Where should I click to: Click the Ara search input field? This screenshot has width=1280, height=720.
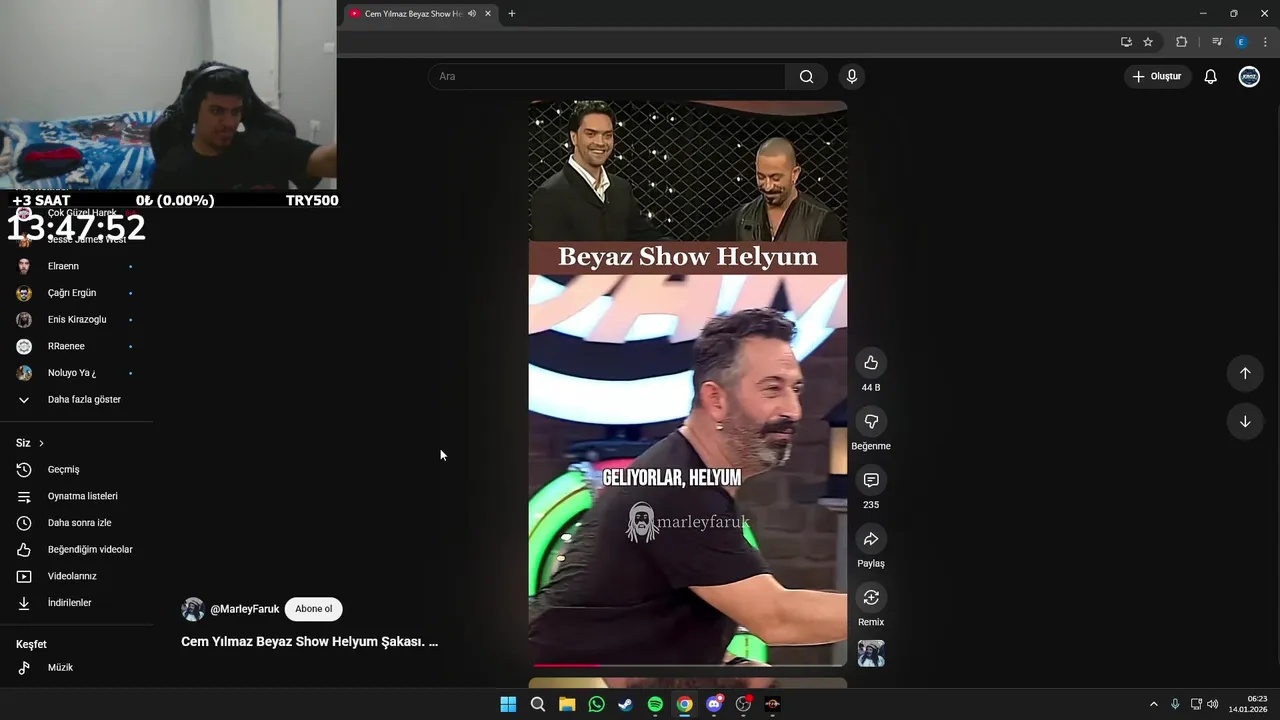pyautogui.click(x=607, y=77)
